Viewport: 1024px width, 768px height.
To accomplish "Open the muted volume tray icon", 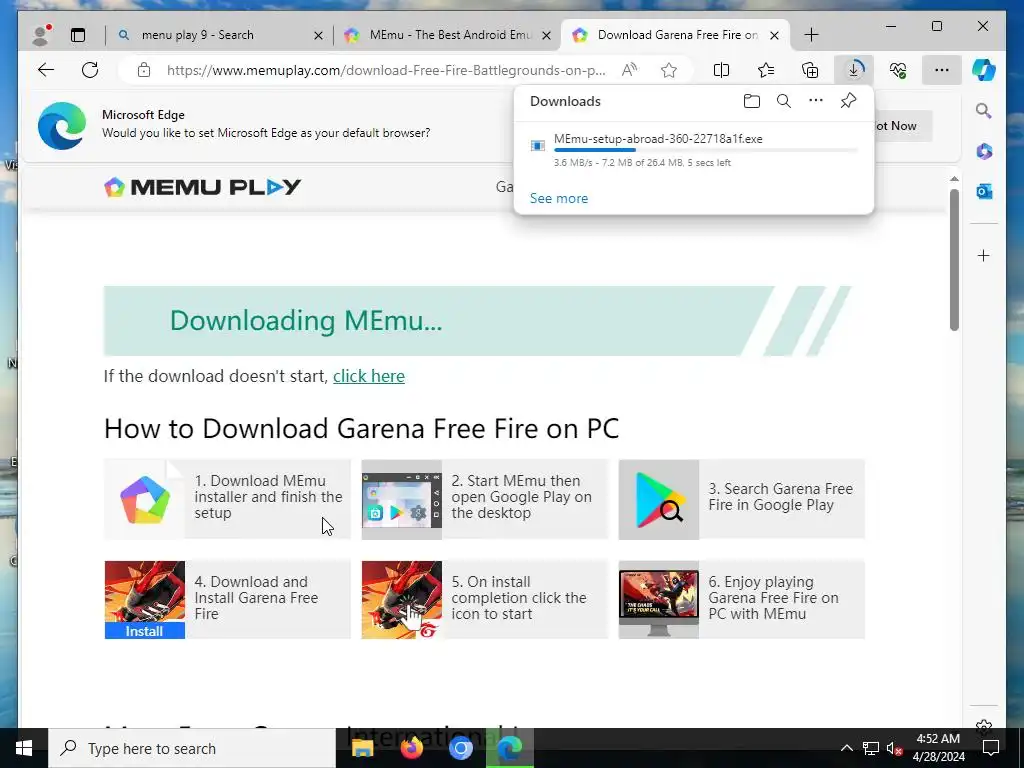I will (x=894, y=748).
